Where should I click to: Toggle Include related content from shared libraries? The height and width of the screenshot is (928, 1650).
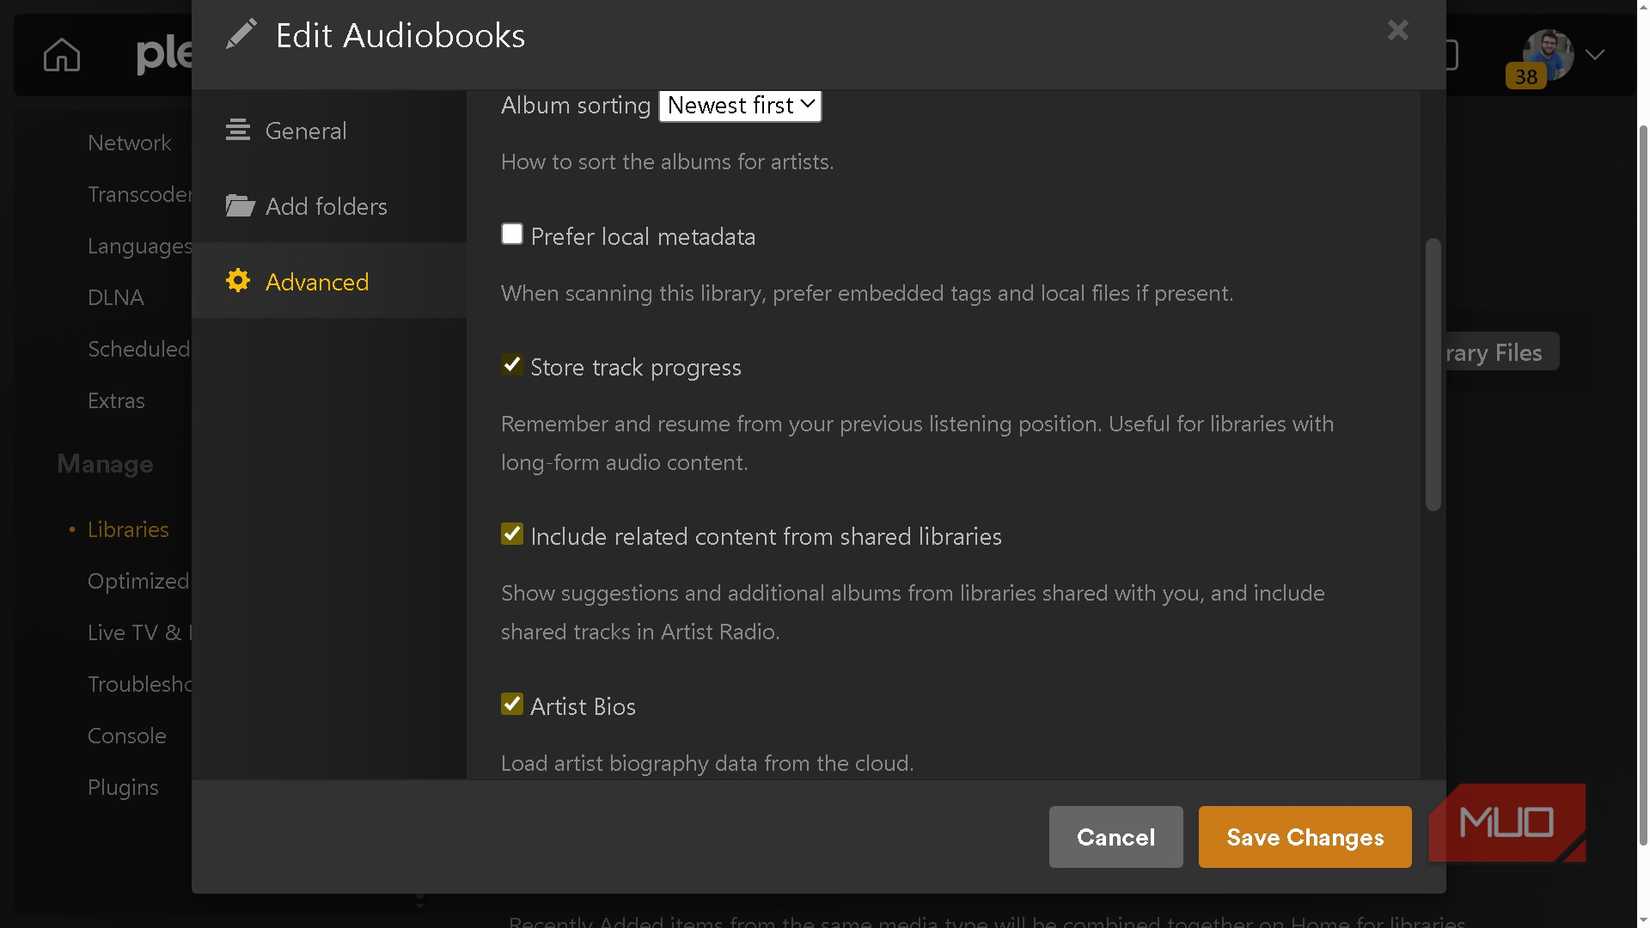pos(512,534)
